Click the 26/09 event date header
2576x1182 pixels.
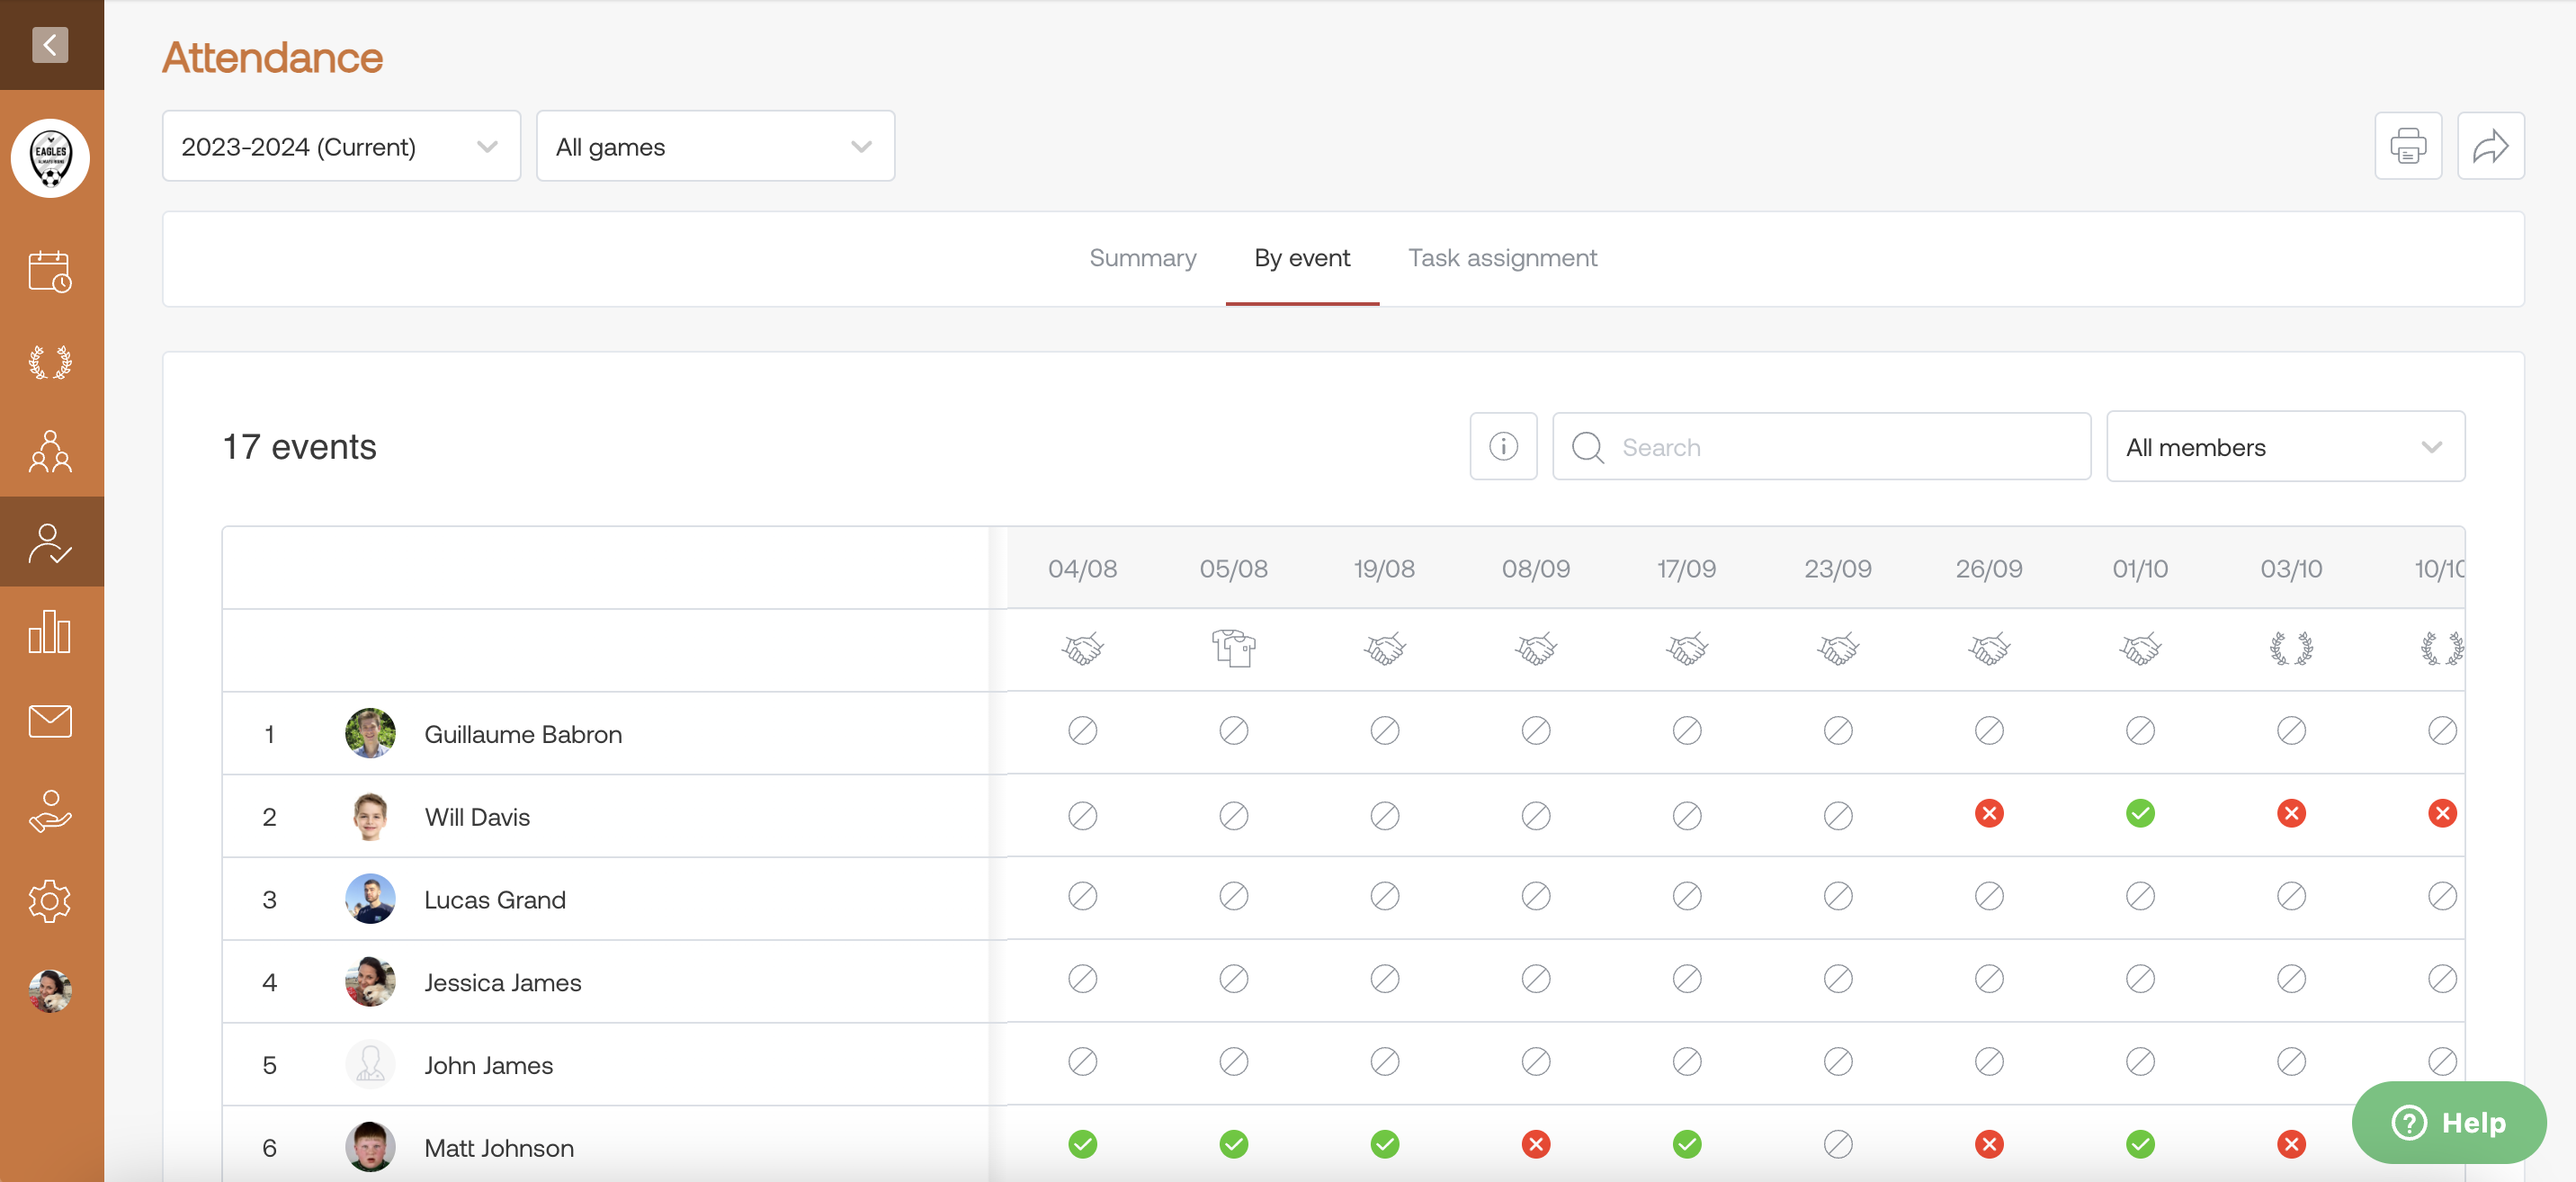1989,569
